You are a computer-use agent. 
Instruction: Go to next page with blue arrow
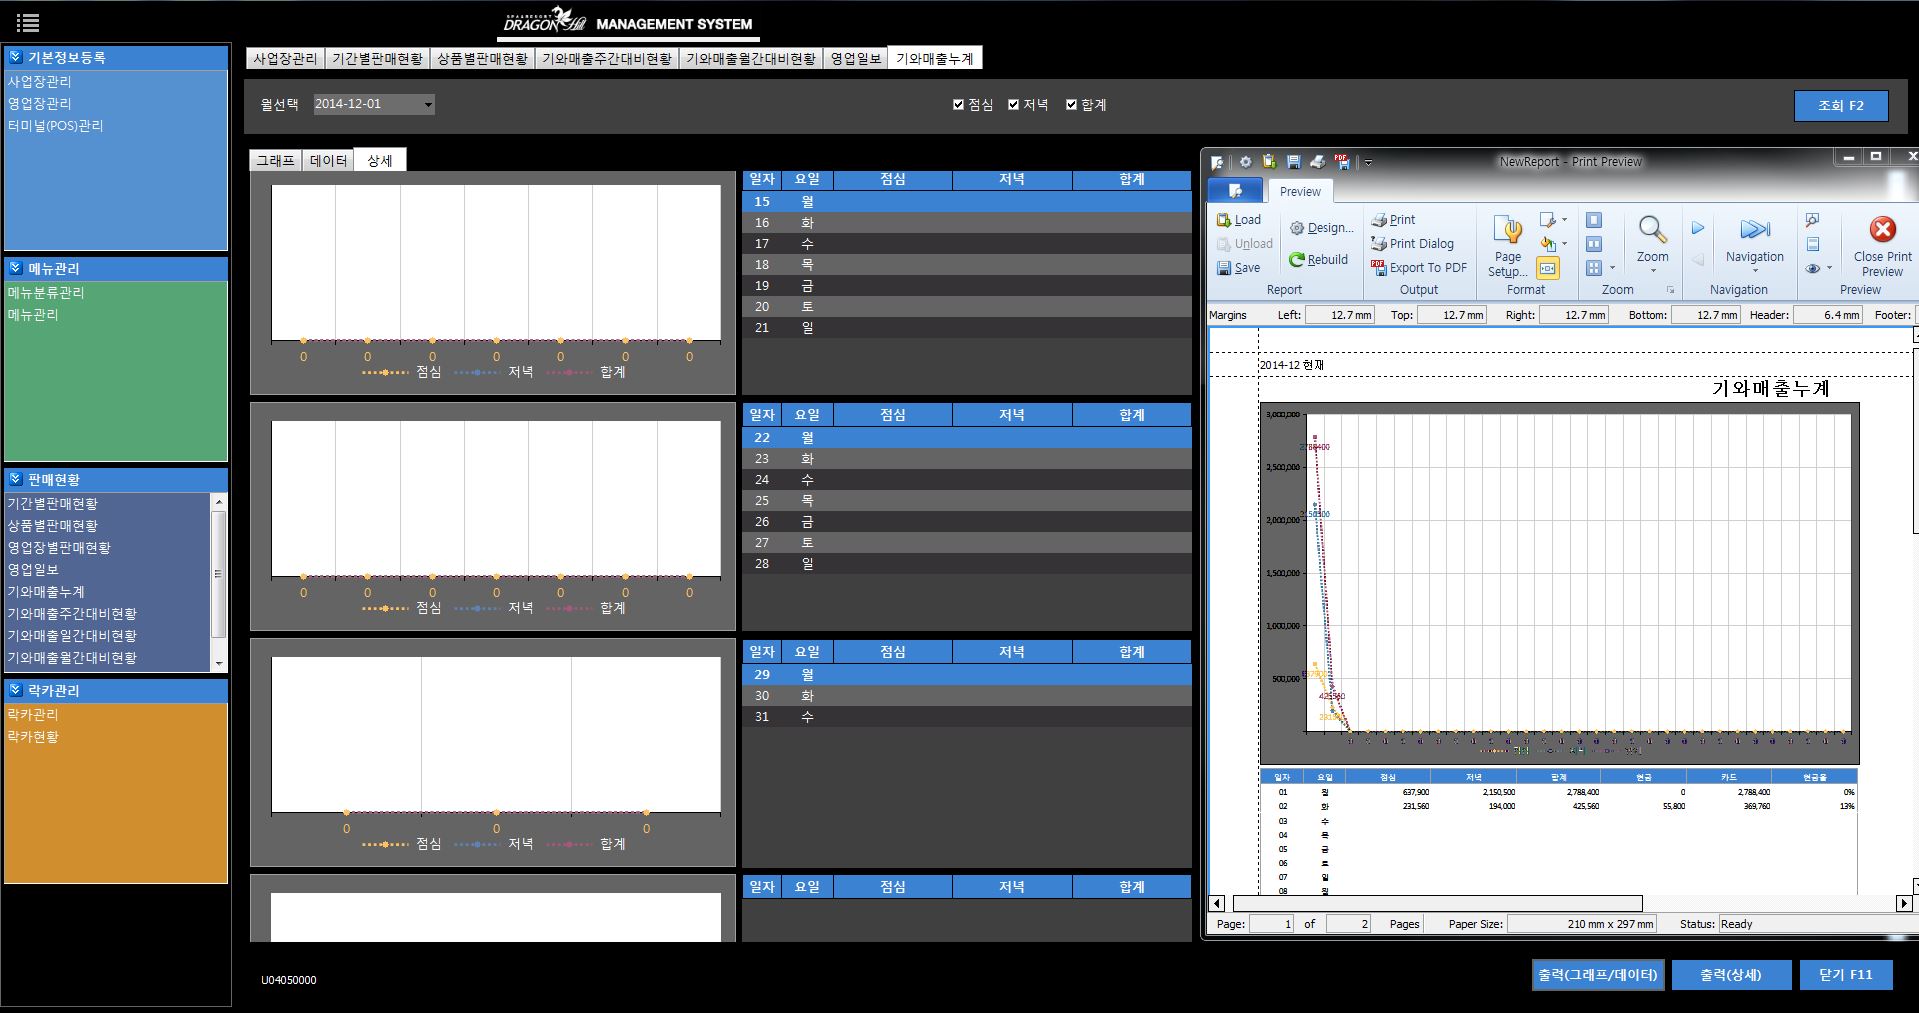pos(1698,229)
